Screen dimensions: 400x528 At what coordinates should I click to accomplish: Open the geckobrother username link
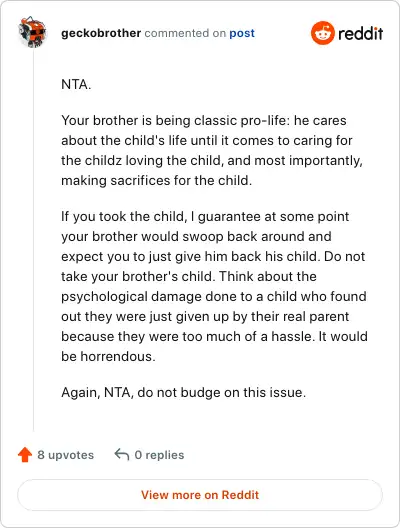101,33
